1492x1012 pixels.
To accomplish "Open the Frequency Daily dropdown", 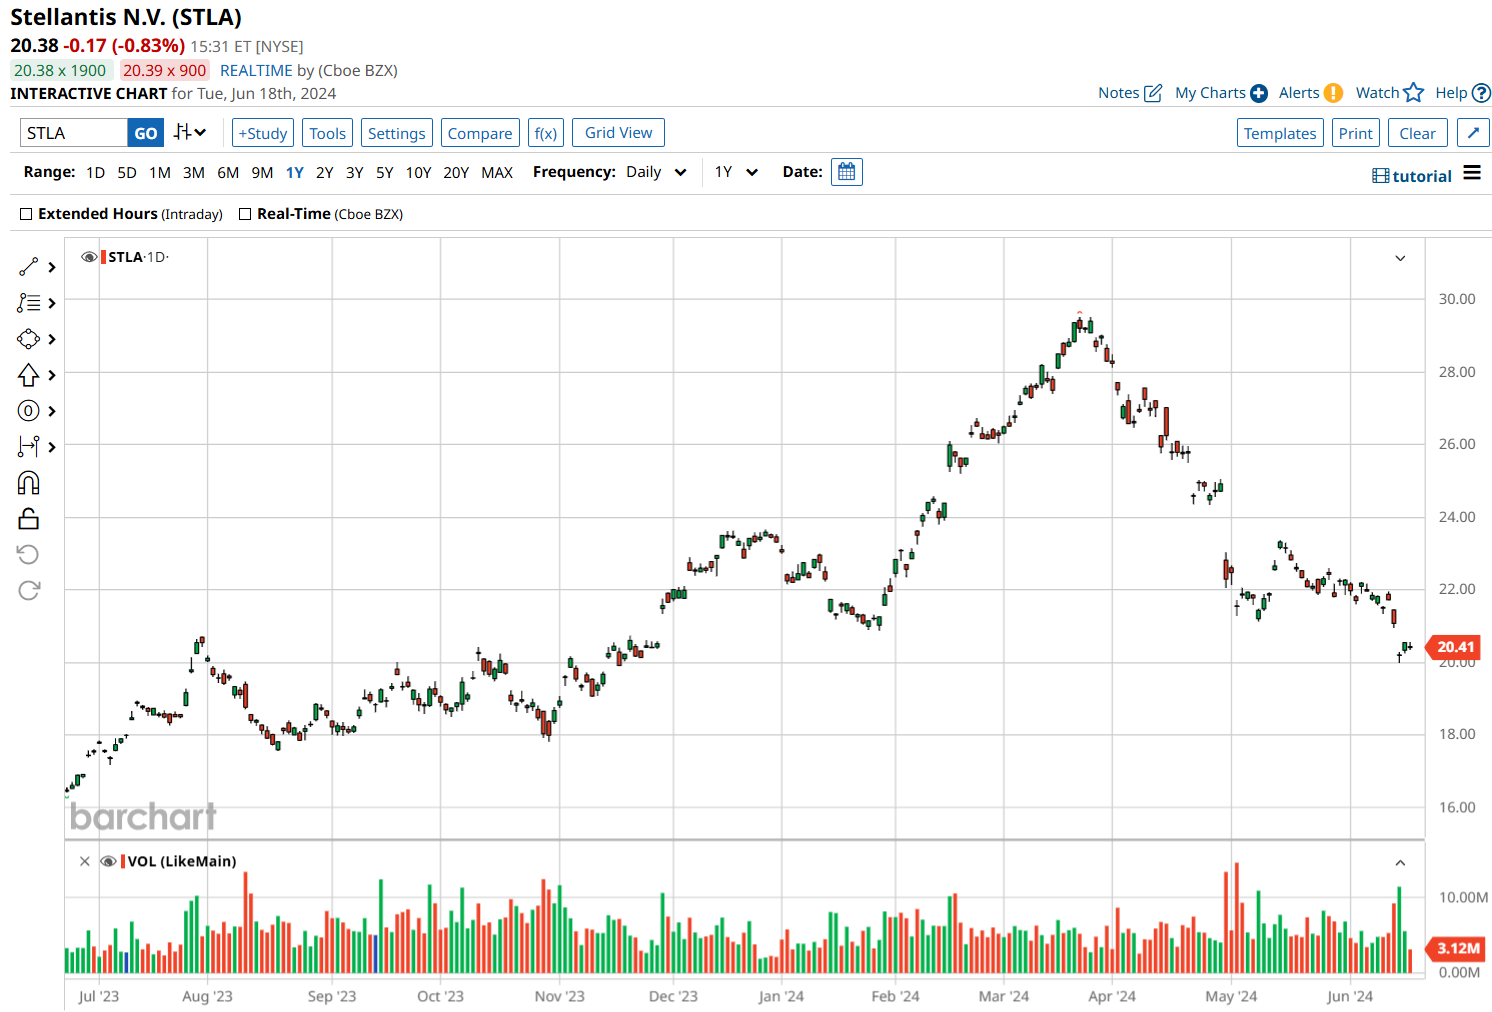I will pyautogui.click(x=656, y=172).
